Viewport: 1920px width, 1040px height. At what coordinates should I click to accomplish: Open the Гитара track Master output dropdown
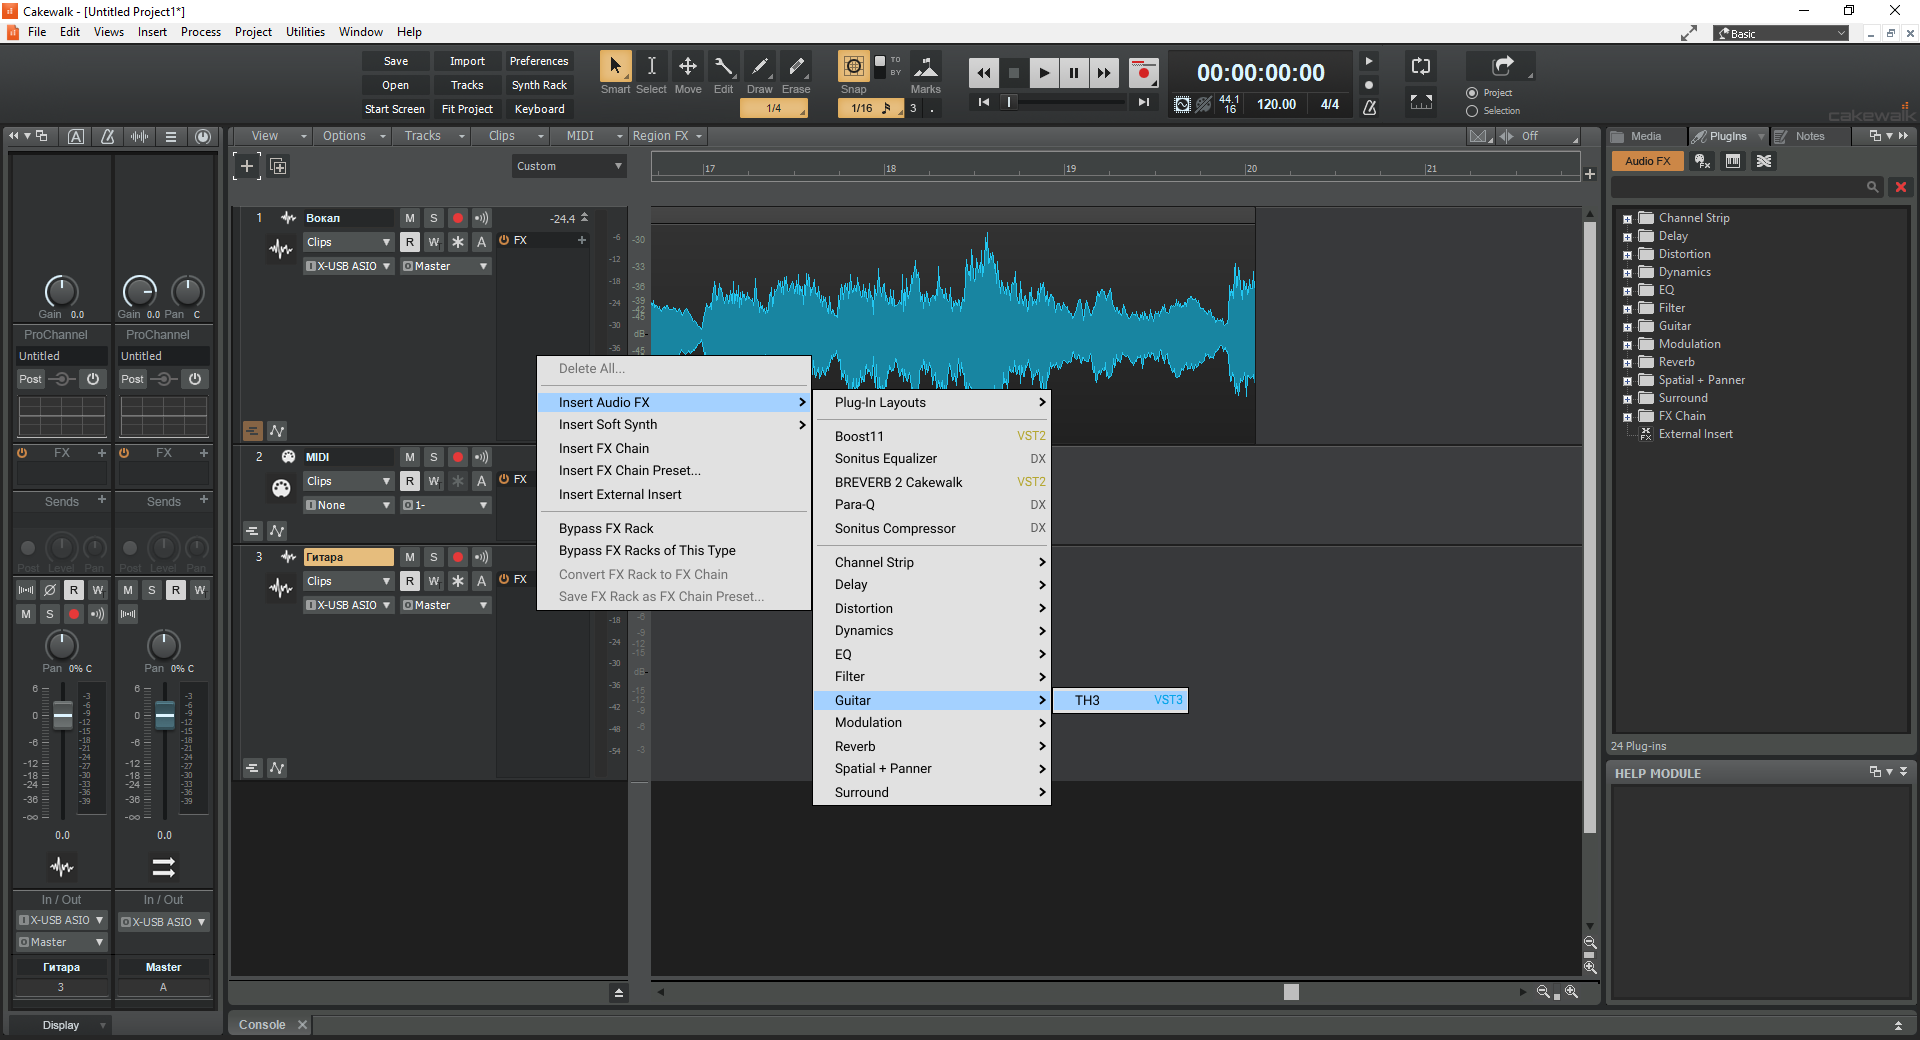click(445, 605)
